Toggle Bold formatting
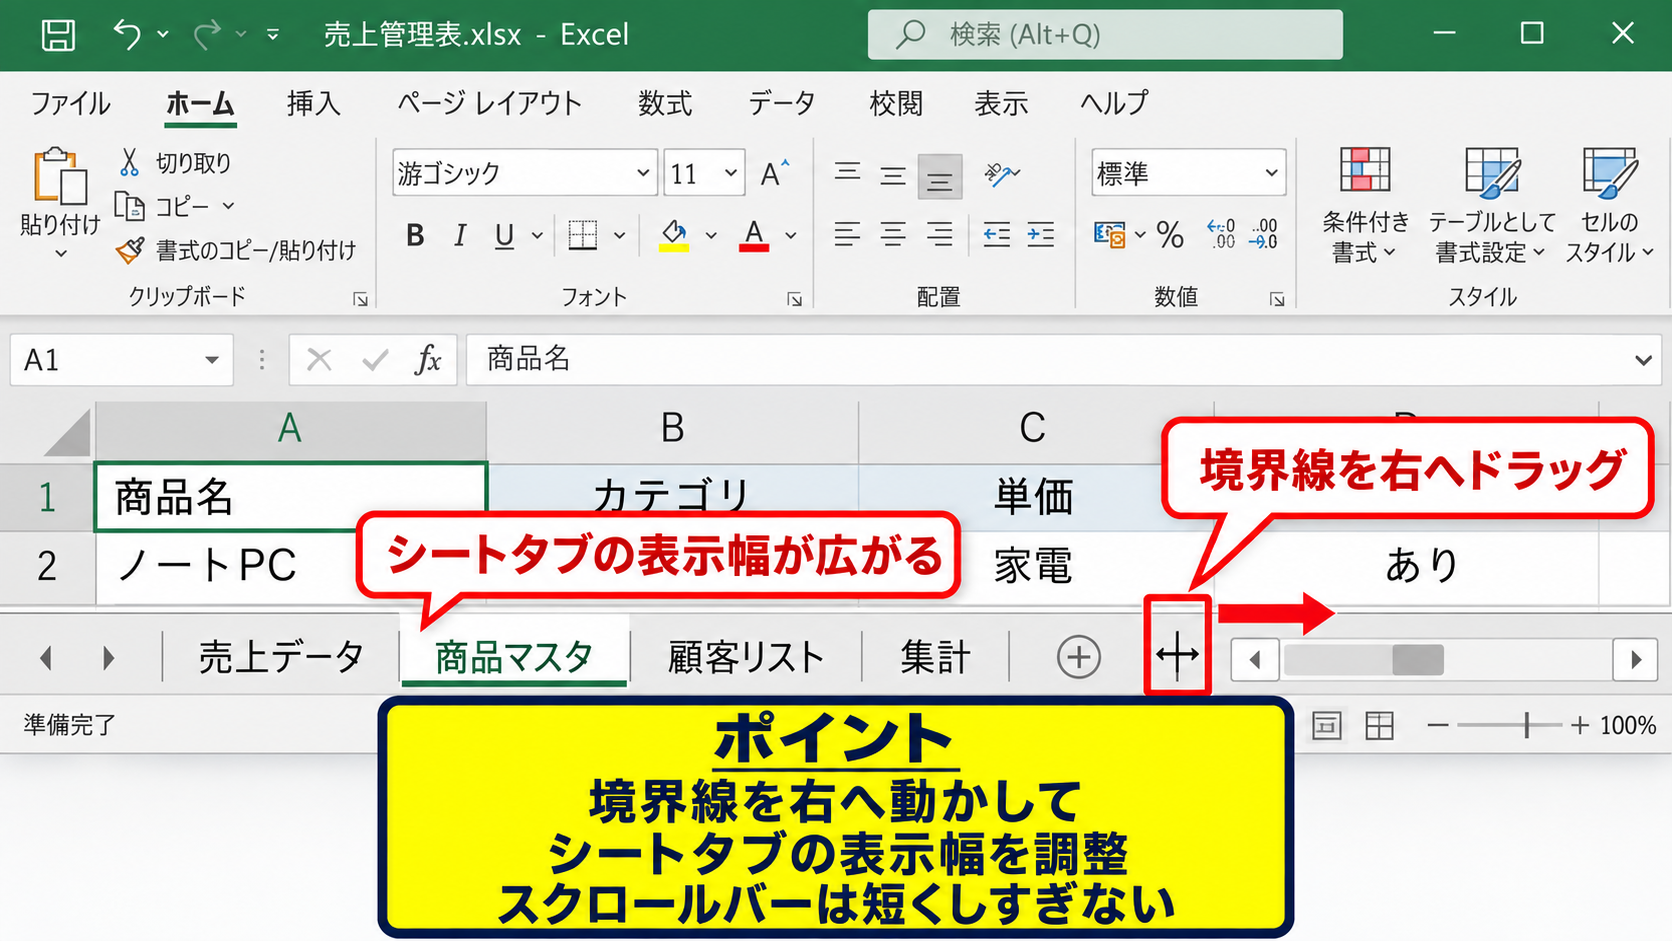The width and height of the screenshot is (1672, 941). 415,235
